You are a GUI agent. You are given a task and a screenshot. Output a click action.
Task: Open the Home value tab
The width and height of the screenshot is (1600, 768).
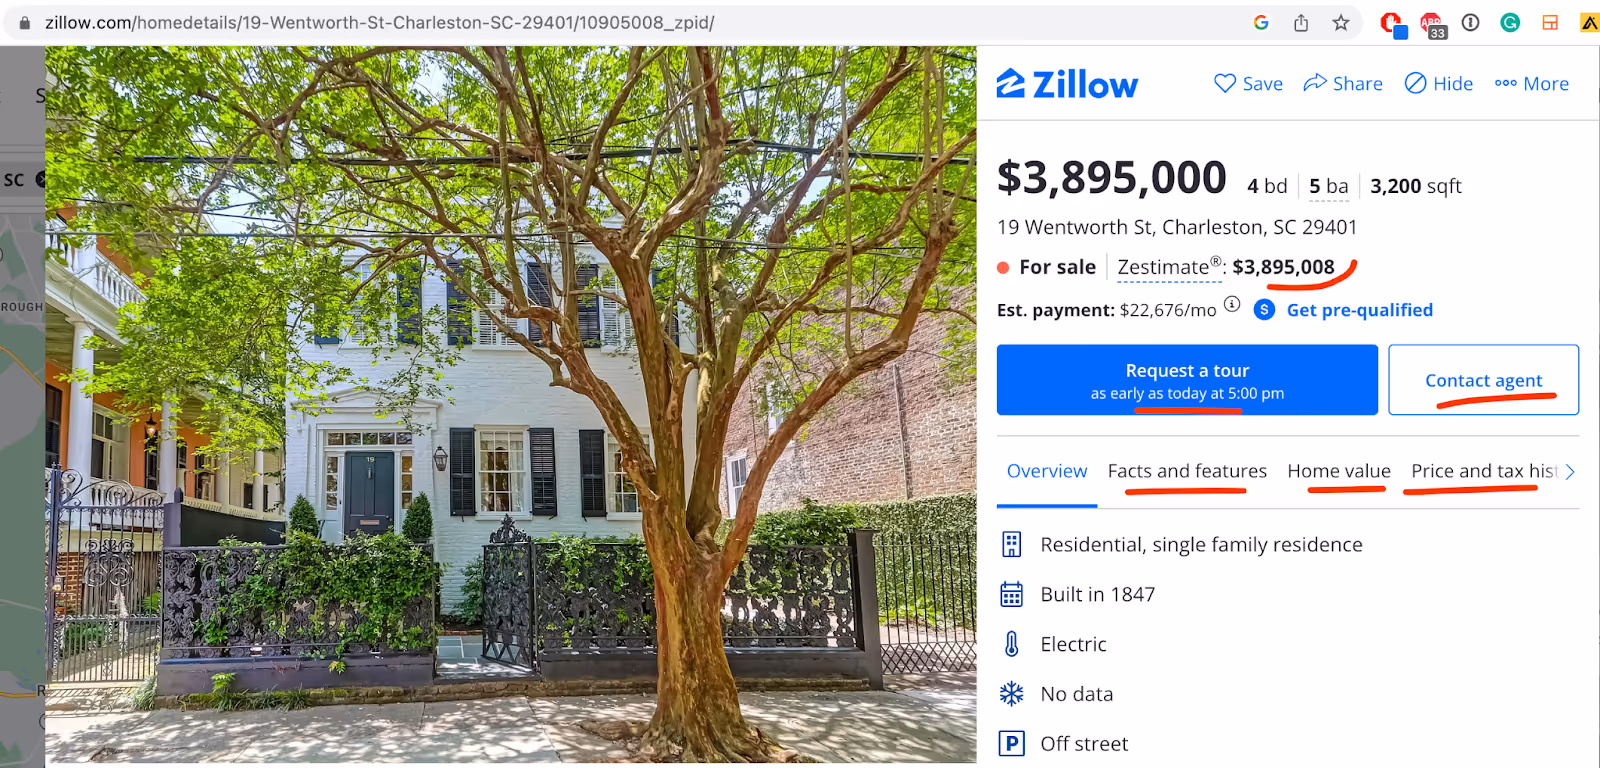[x=1339, y=471]
